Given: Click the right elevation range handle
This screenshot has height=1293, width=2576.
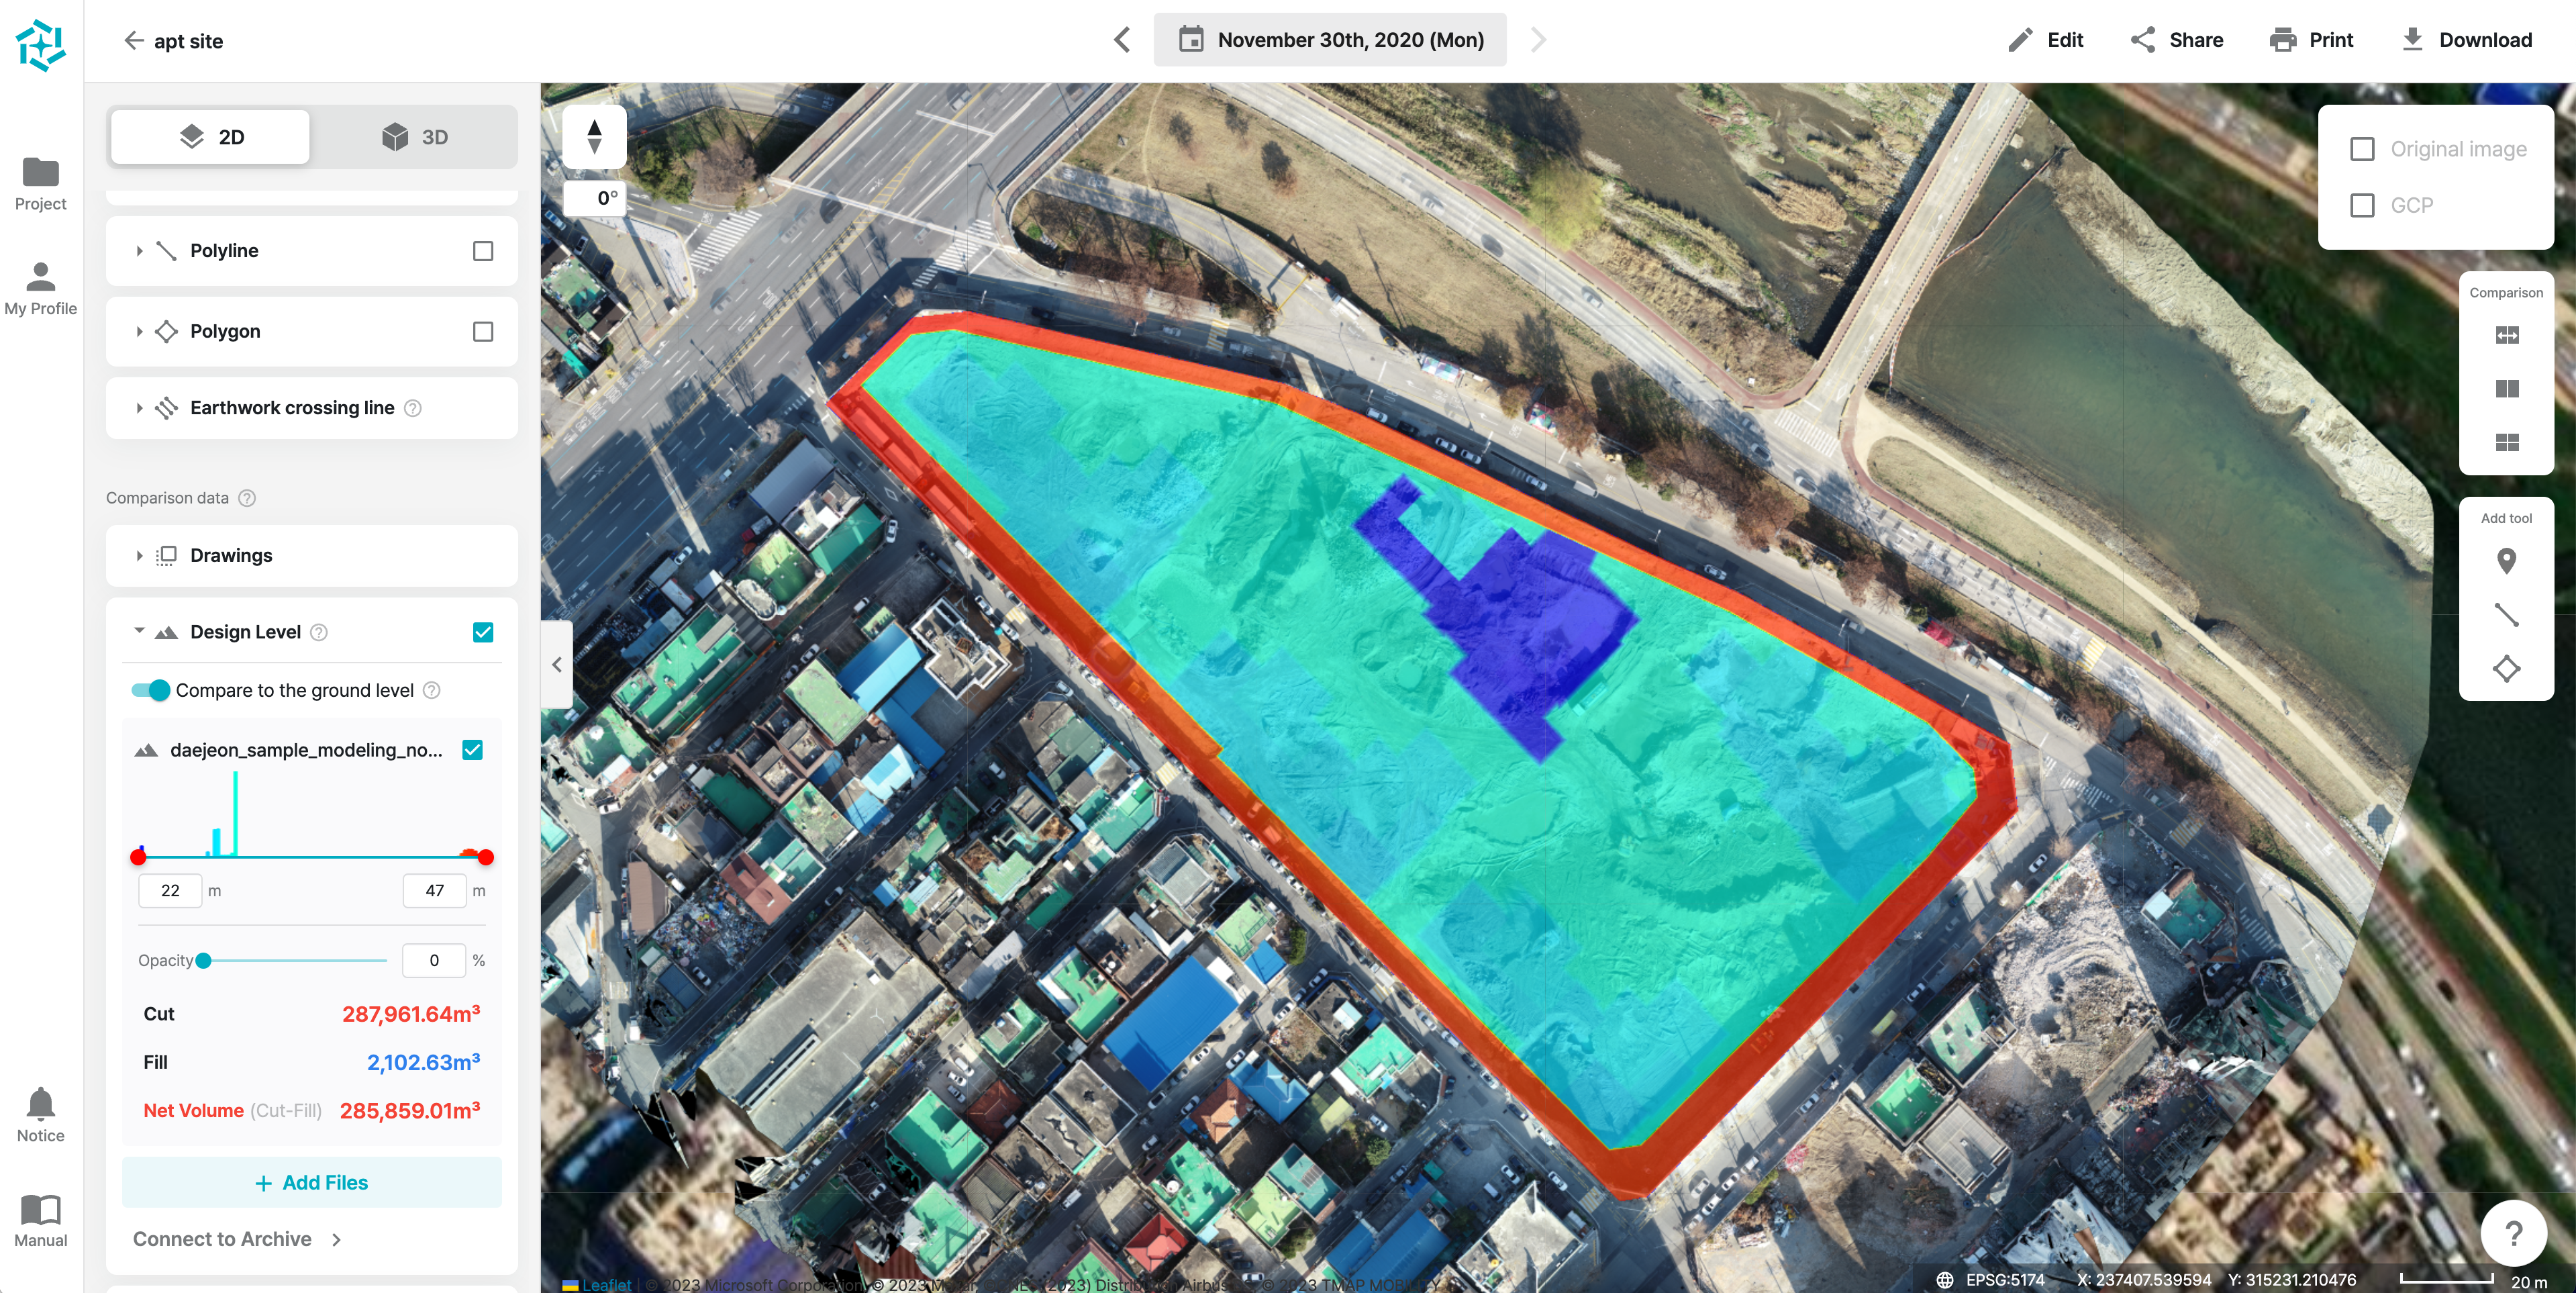Looking at the screenshot, I should point(486,857).
